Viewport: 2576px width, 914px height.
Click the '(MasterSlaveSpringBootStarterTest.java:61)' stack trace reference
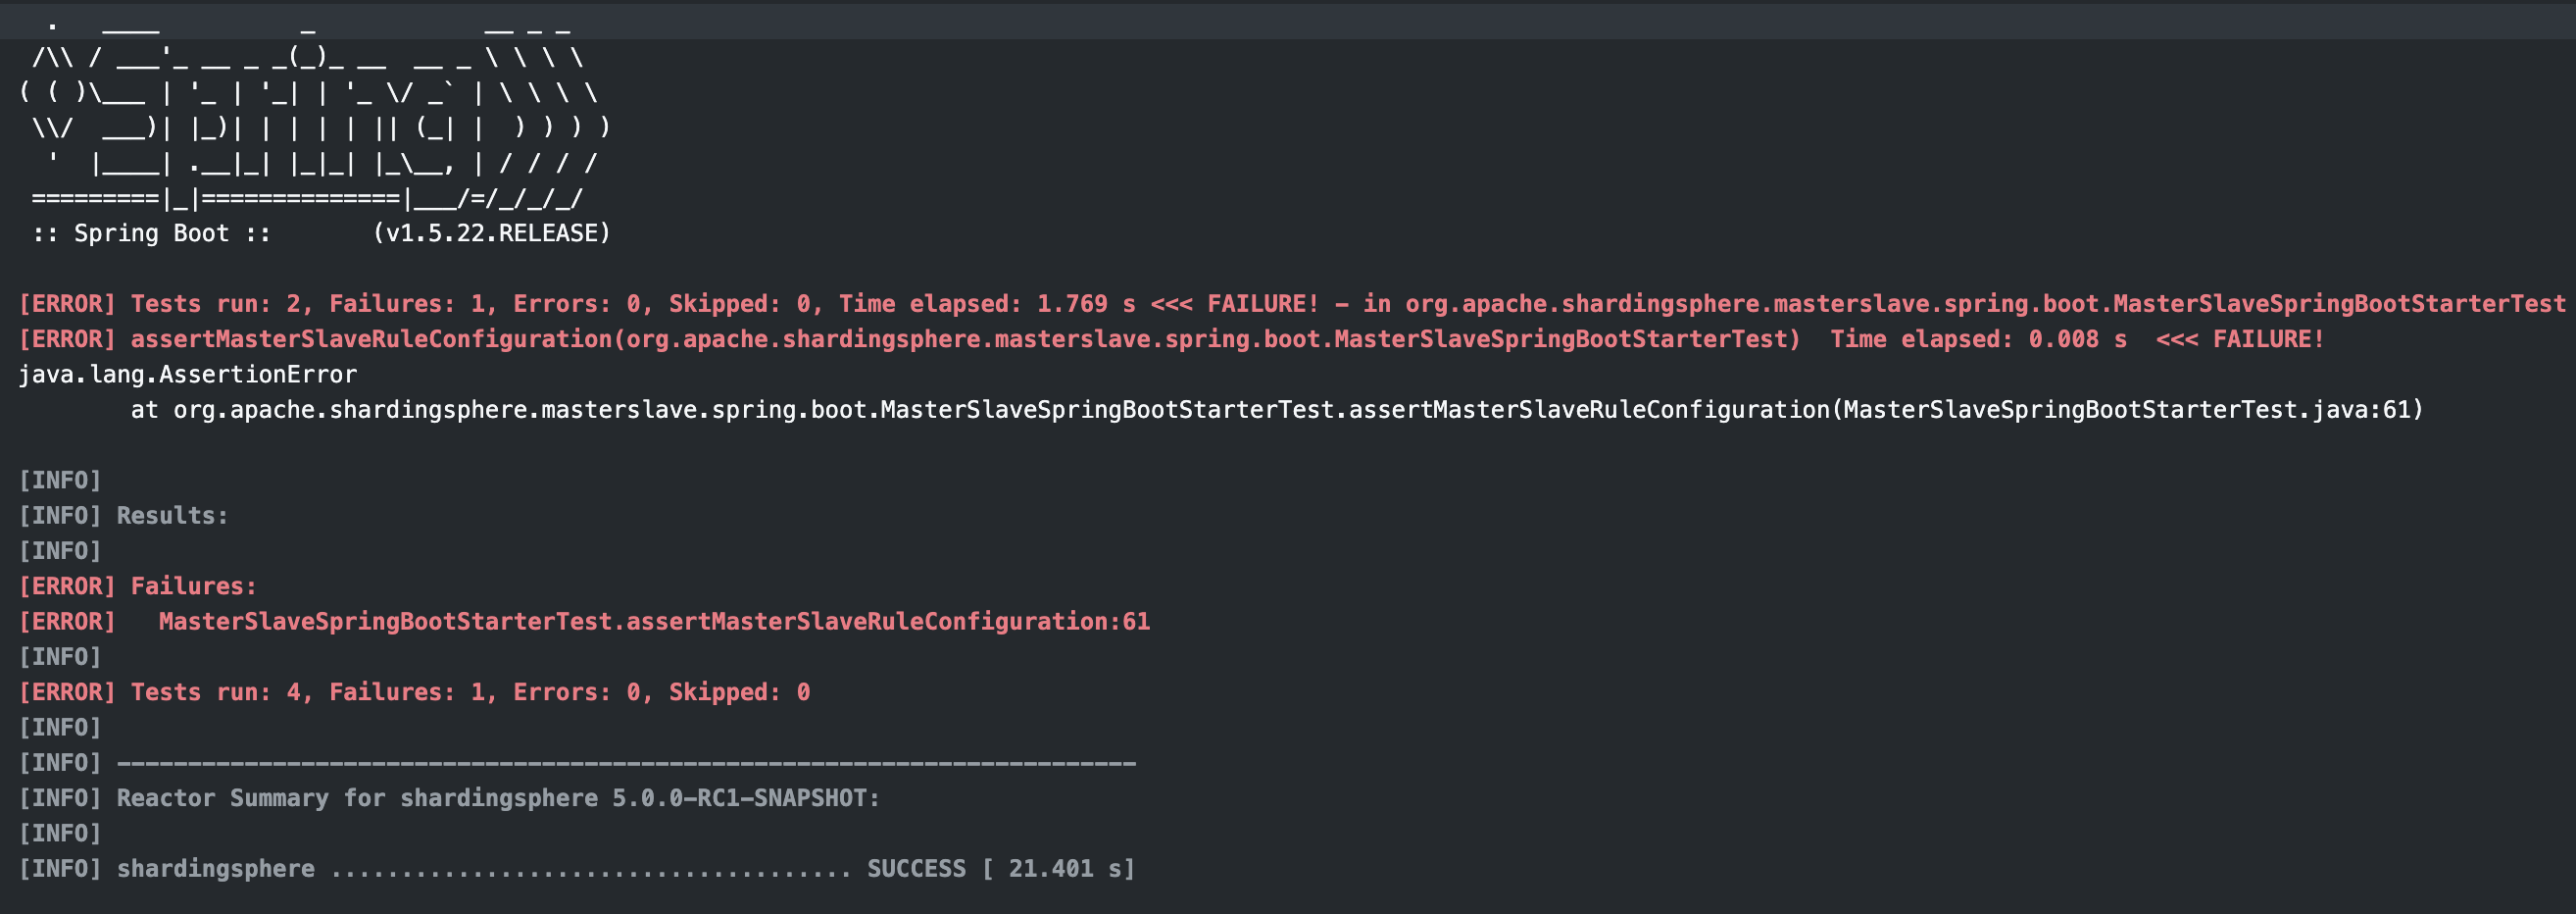[x=2127, y=410]
